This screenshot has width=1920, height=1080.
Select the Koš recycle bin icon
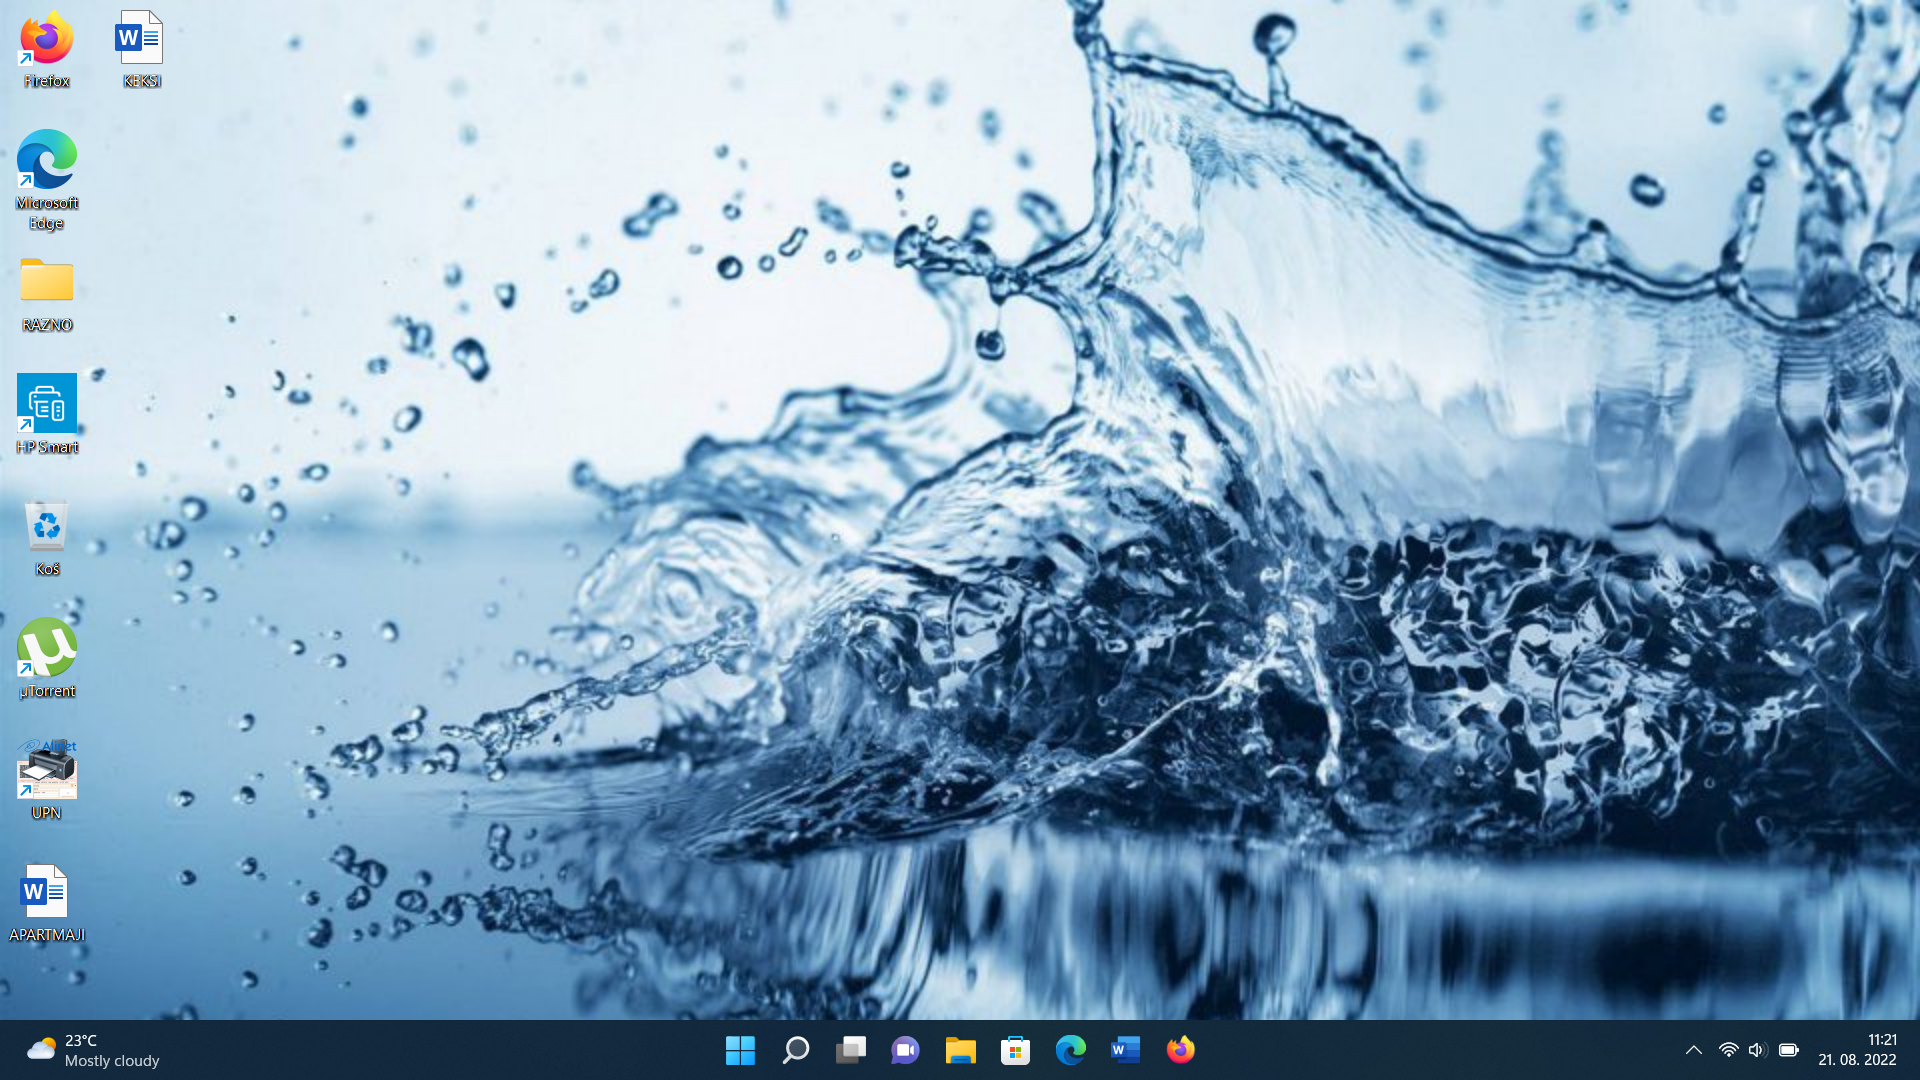coord(46,538)
